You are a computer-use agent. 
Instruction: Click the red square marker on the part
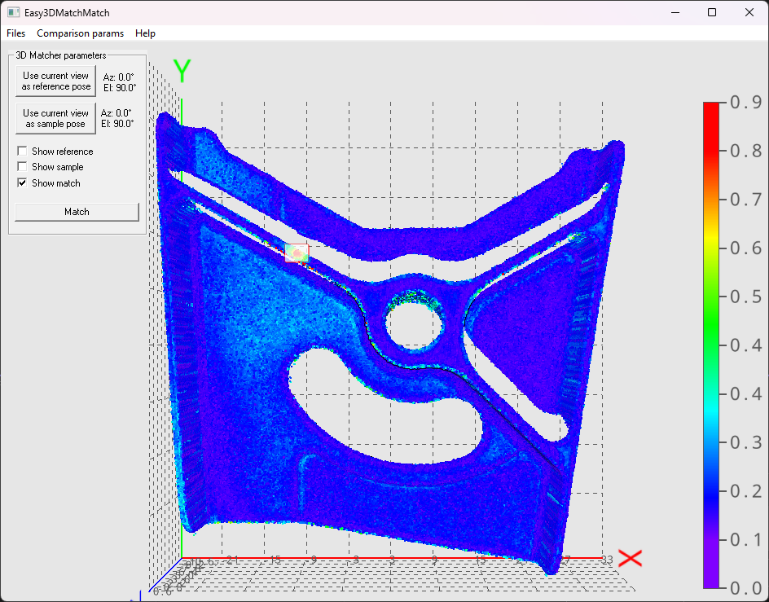[x=297, y=253]
